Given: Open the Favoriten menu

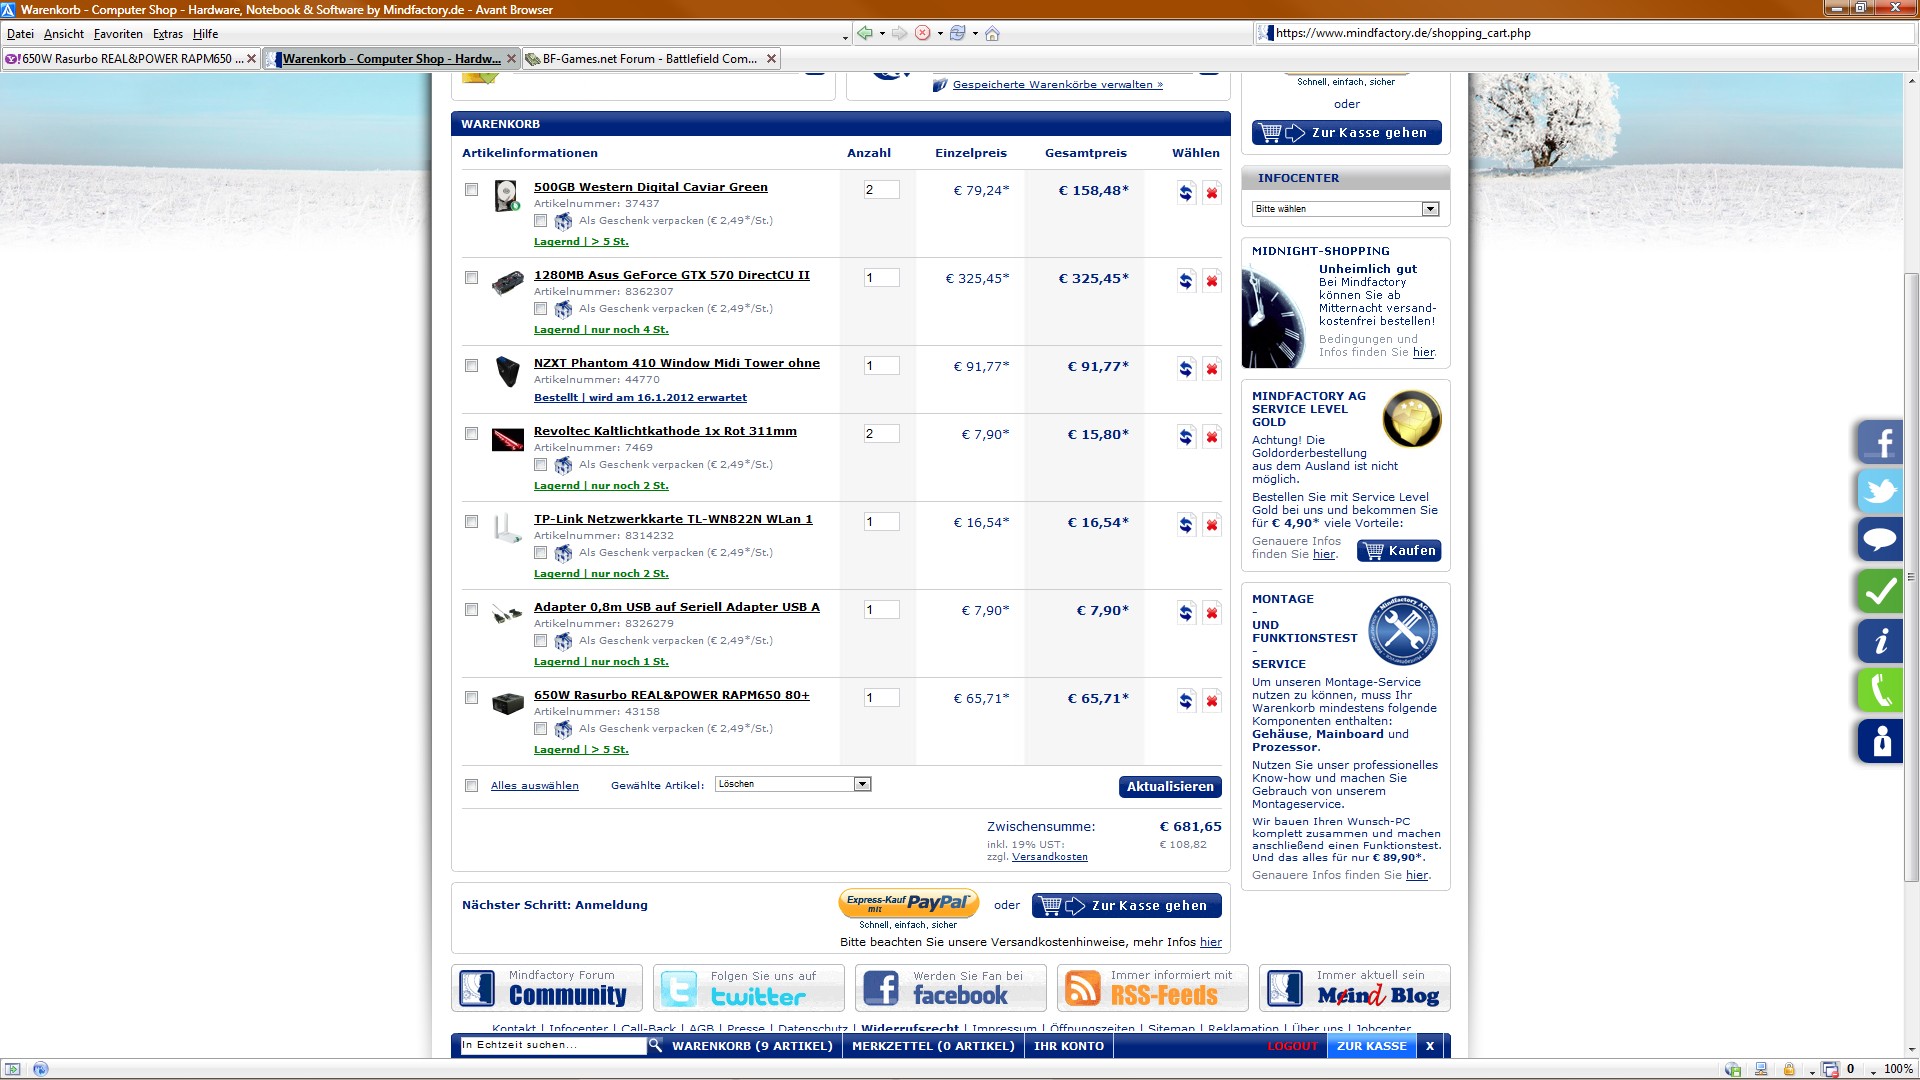Looking at the screenshot, I should [x=118, y=34].
